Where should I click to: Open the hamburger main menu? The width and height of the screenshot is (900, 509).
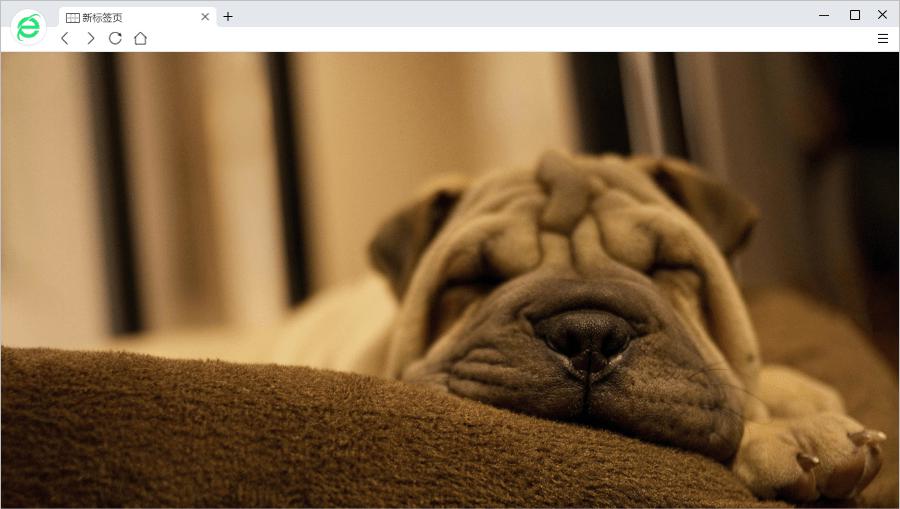point(882,38)
